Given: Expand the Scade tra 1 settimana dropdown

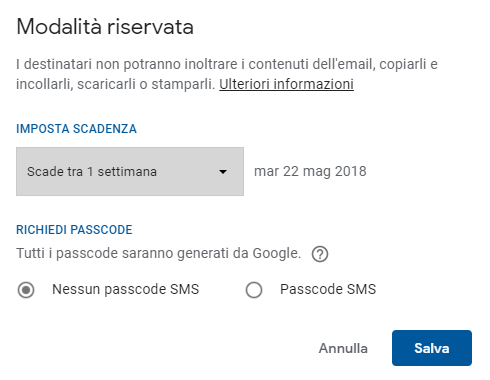Looking at the screenshot, I should 130,171.
